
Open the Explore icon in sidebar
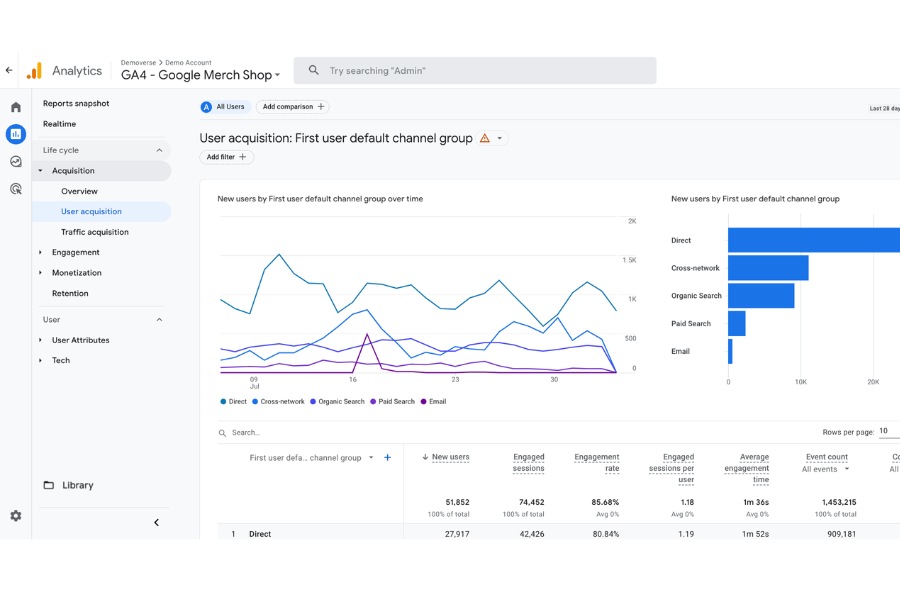15,161
